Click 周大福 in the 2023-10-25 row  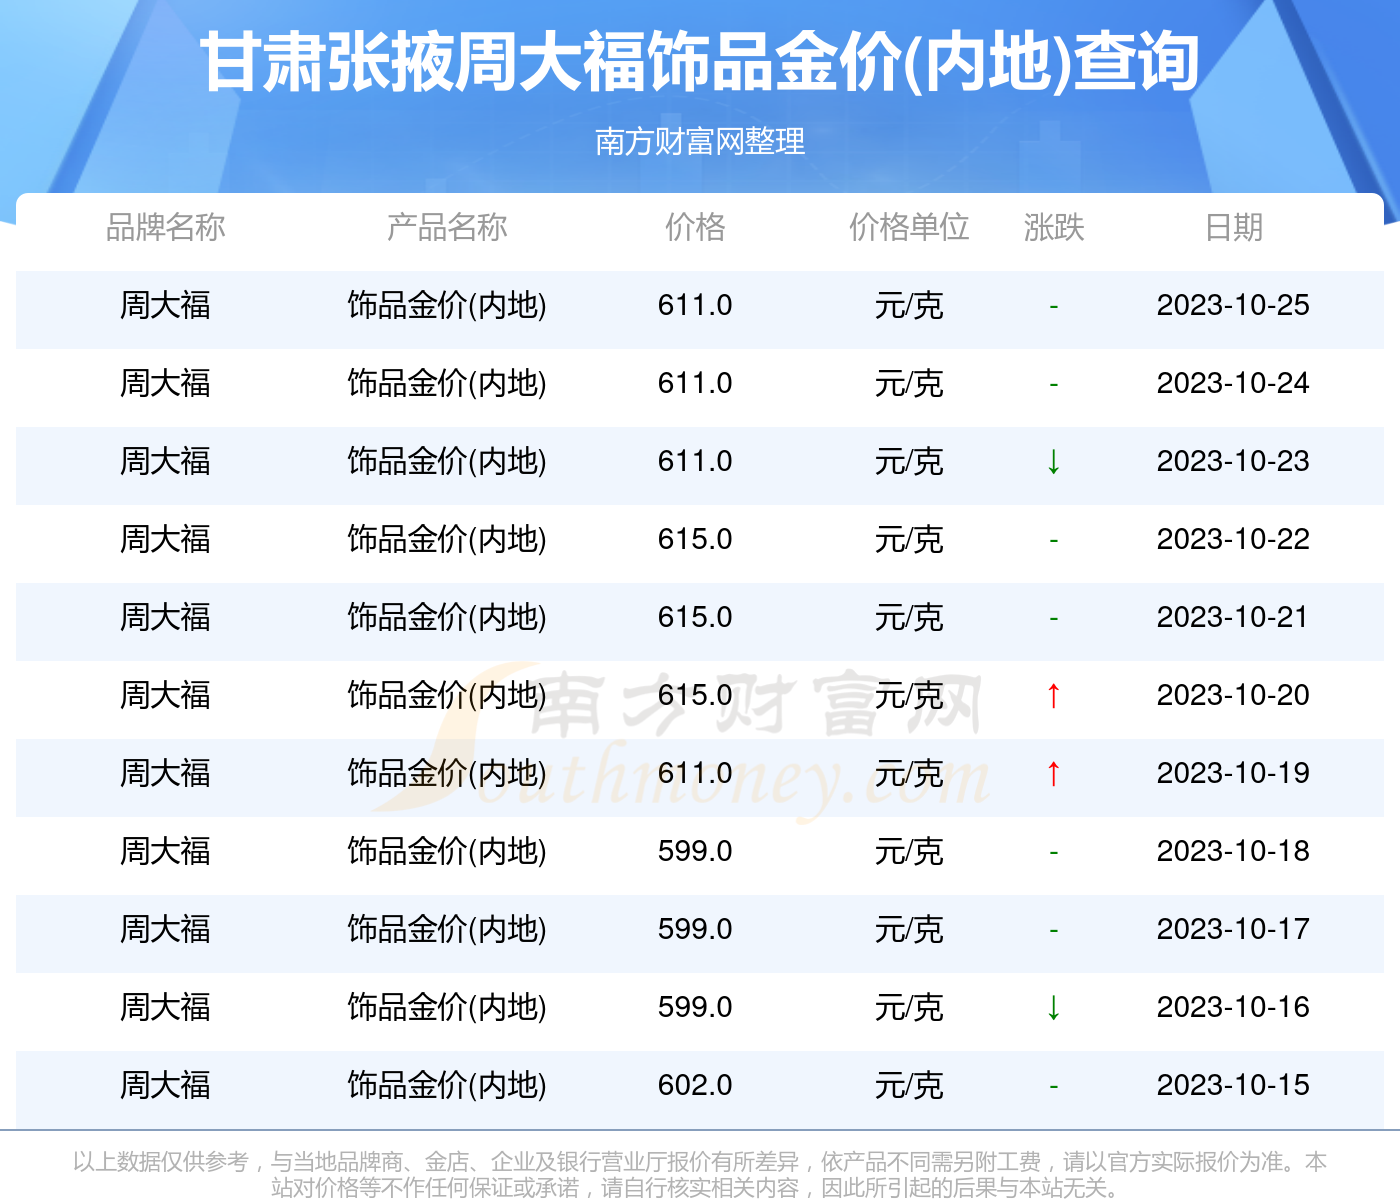pos(166,305)
